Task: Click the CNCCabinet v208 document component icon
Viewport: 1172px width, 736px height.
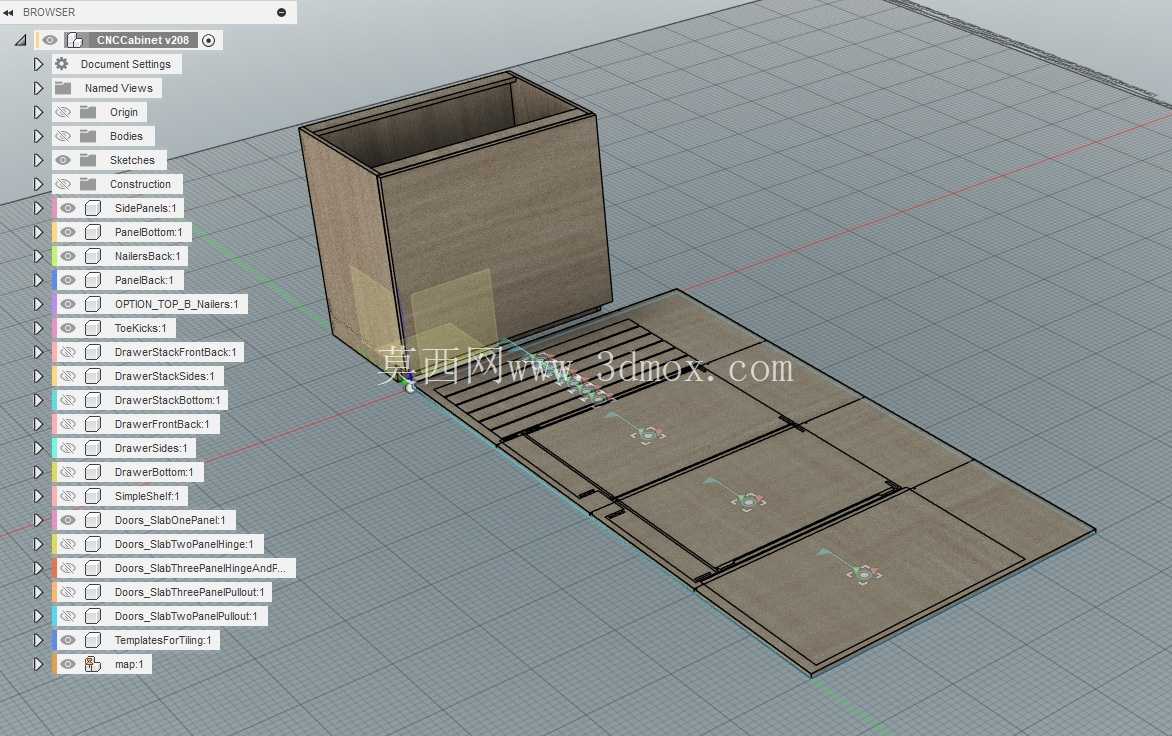Action: point(75,40)
